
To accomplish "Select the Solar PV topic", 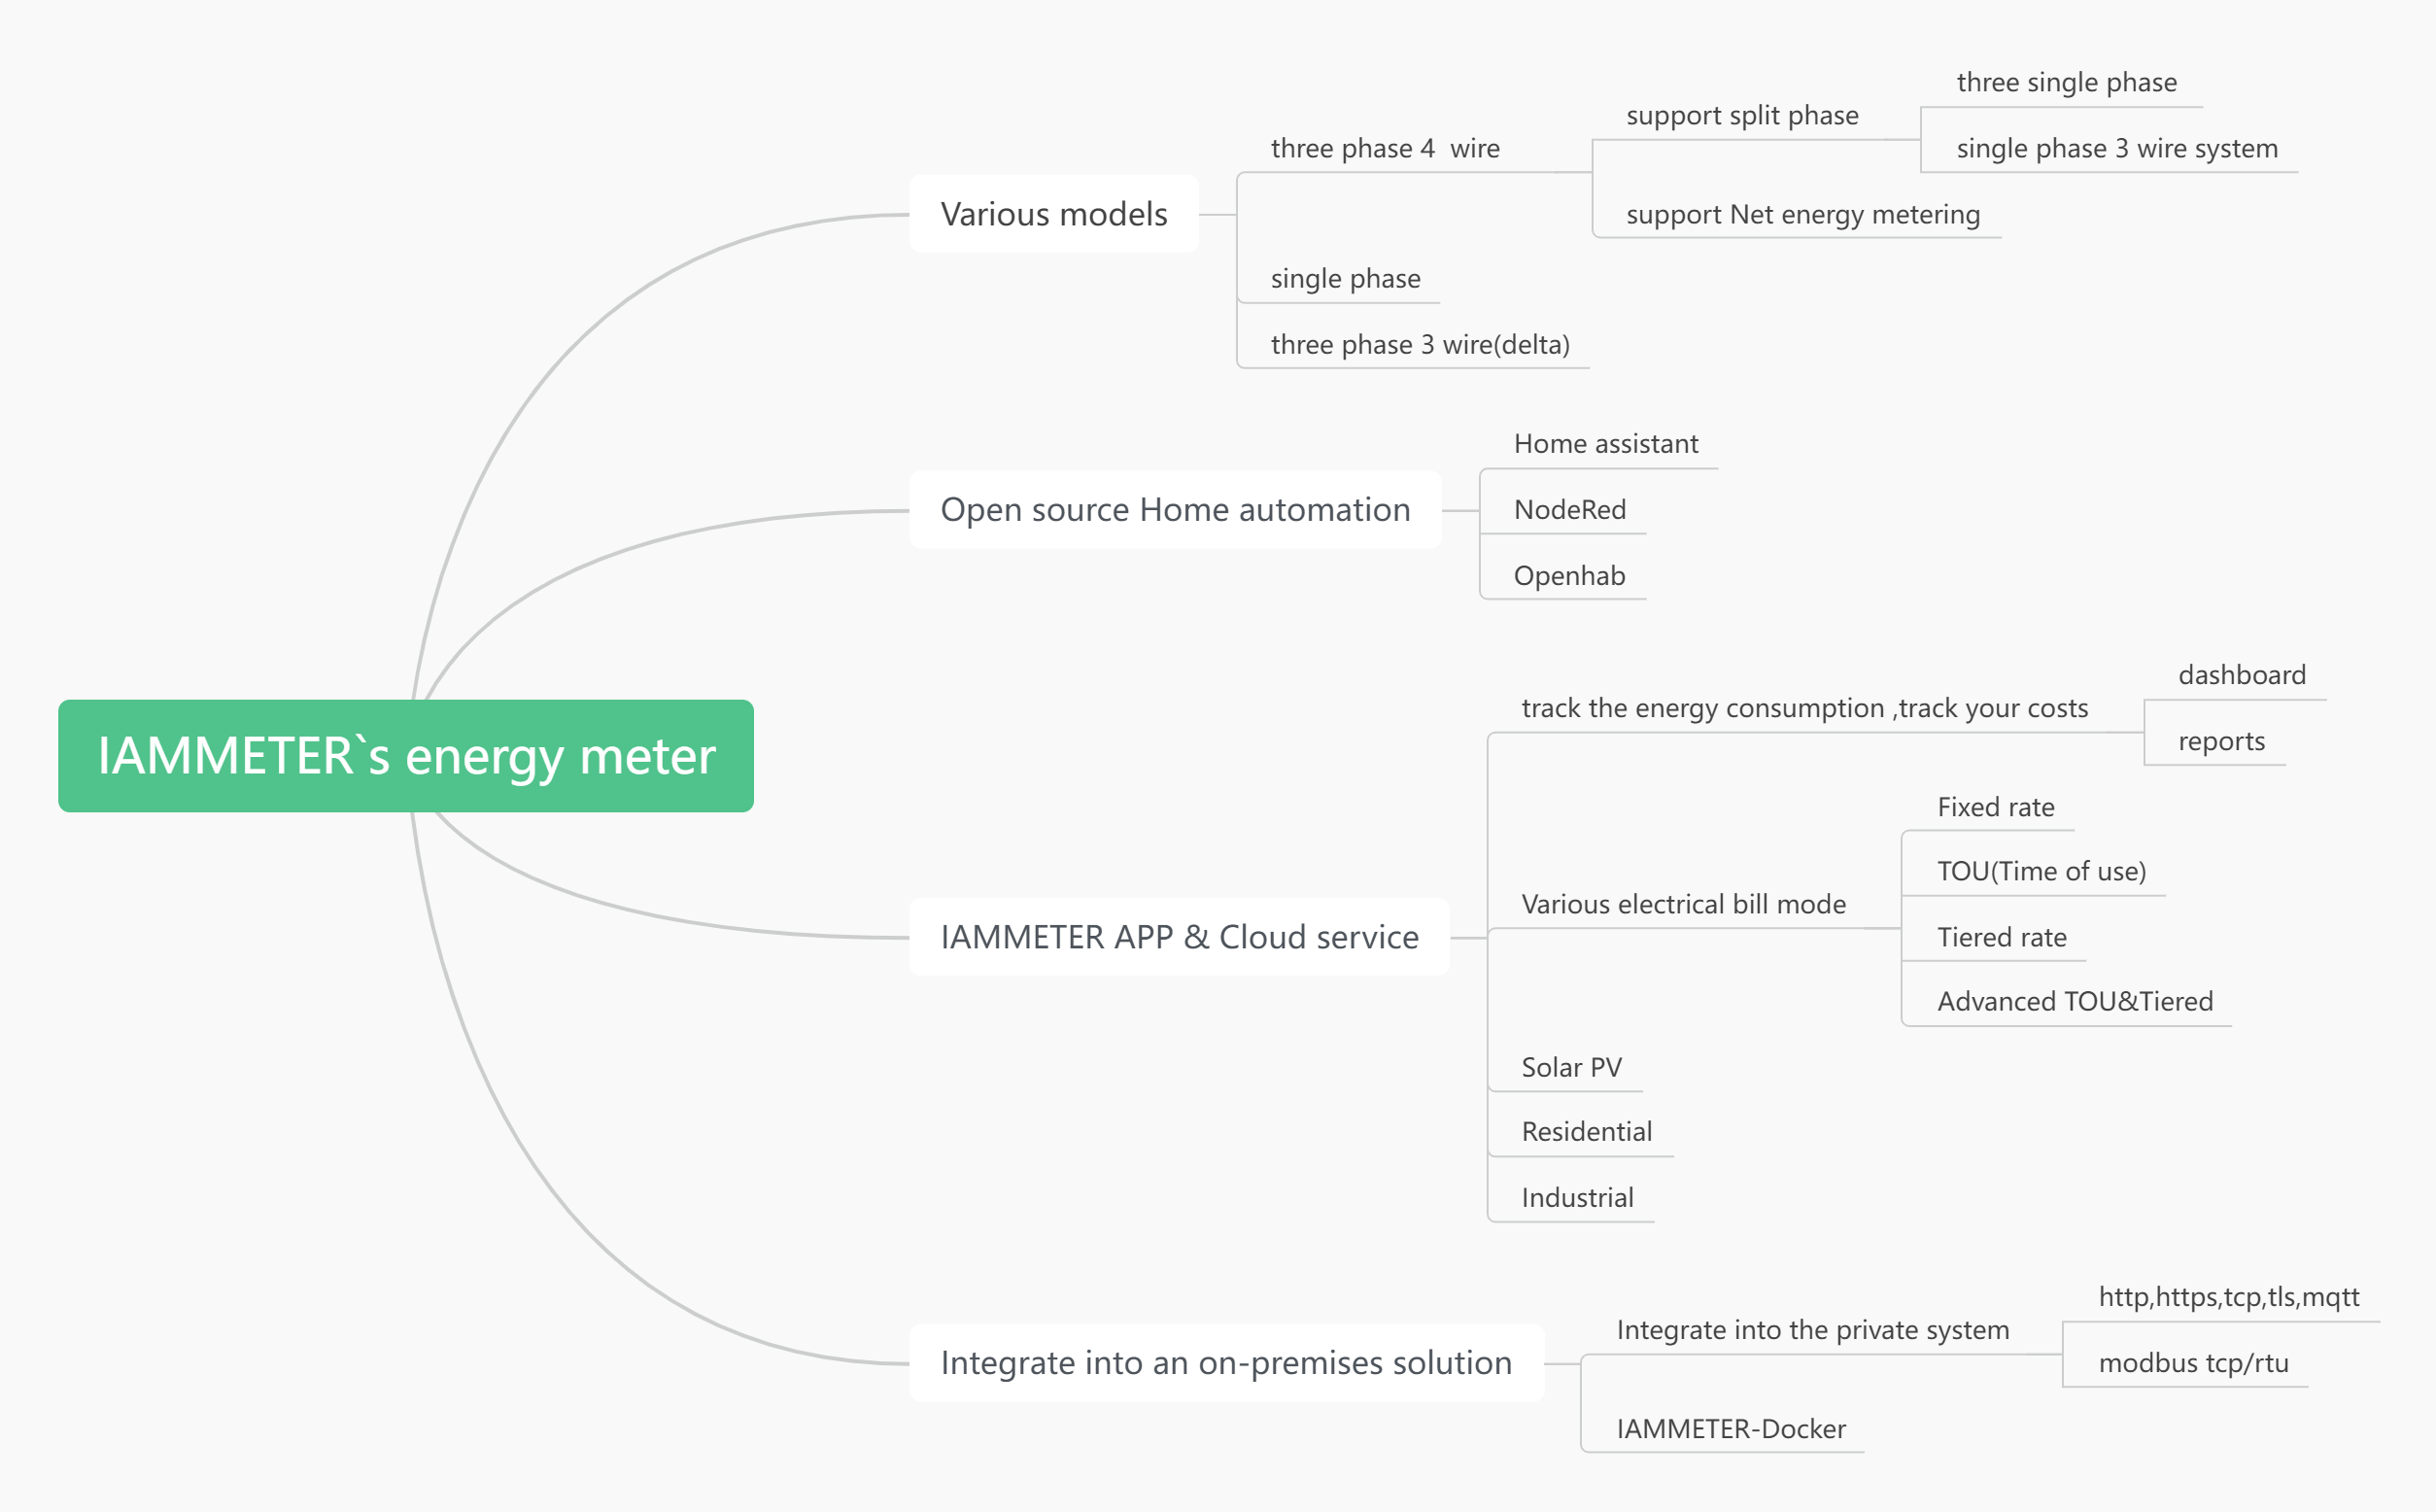I will pyautogui.click(x=1571, y=1067).
